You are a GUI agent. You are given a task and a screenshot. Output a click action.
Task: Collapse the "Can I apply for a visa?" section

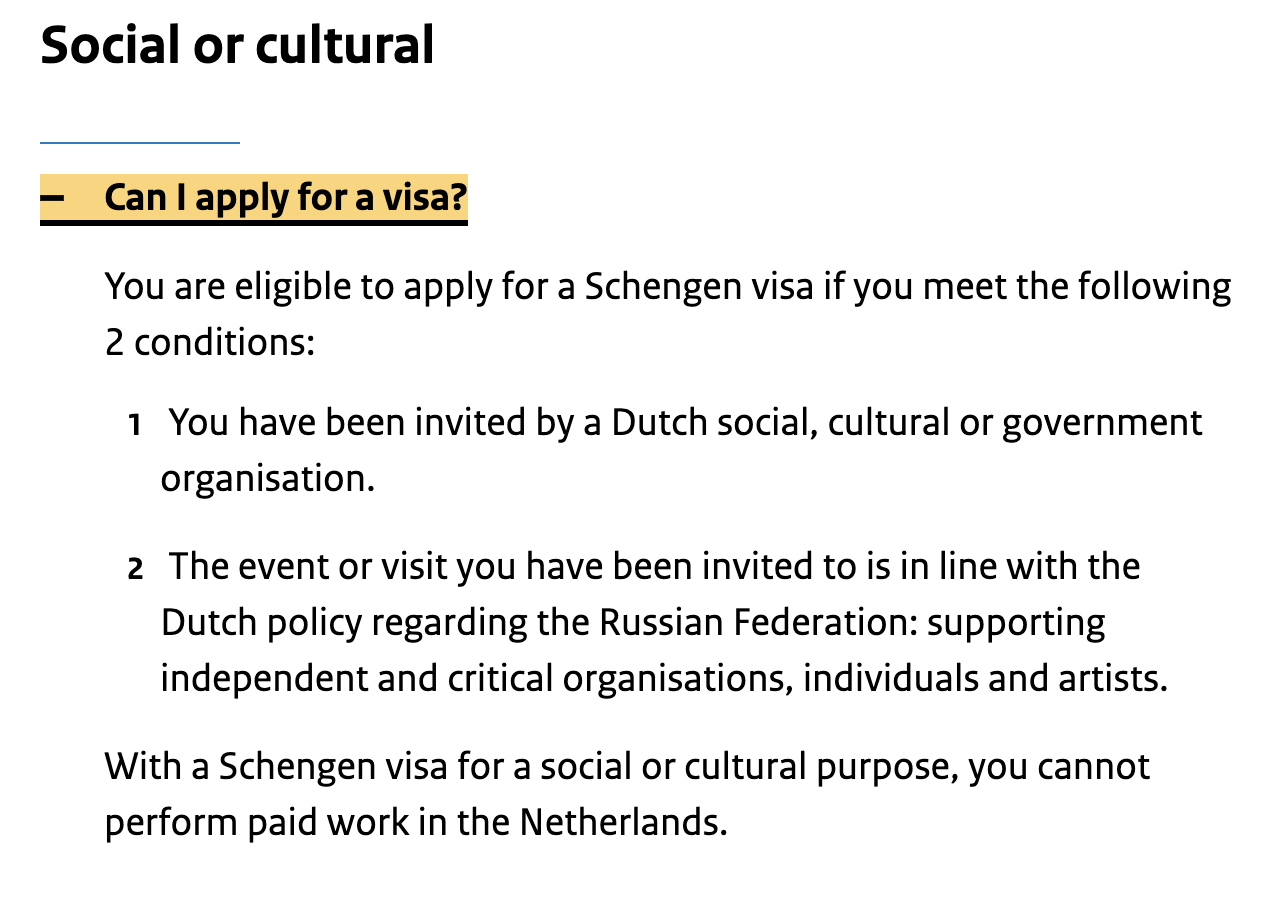(285, 198)
